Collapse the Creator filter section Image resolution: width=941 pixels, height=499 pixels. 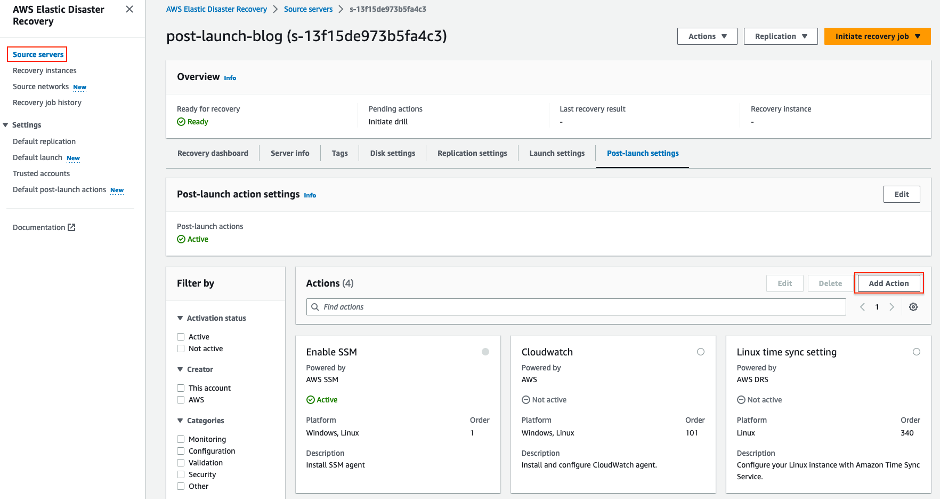[x=180, y=369]
